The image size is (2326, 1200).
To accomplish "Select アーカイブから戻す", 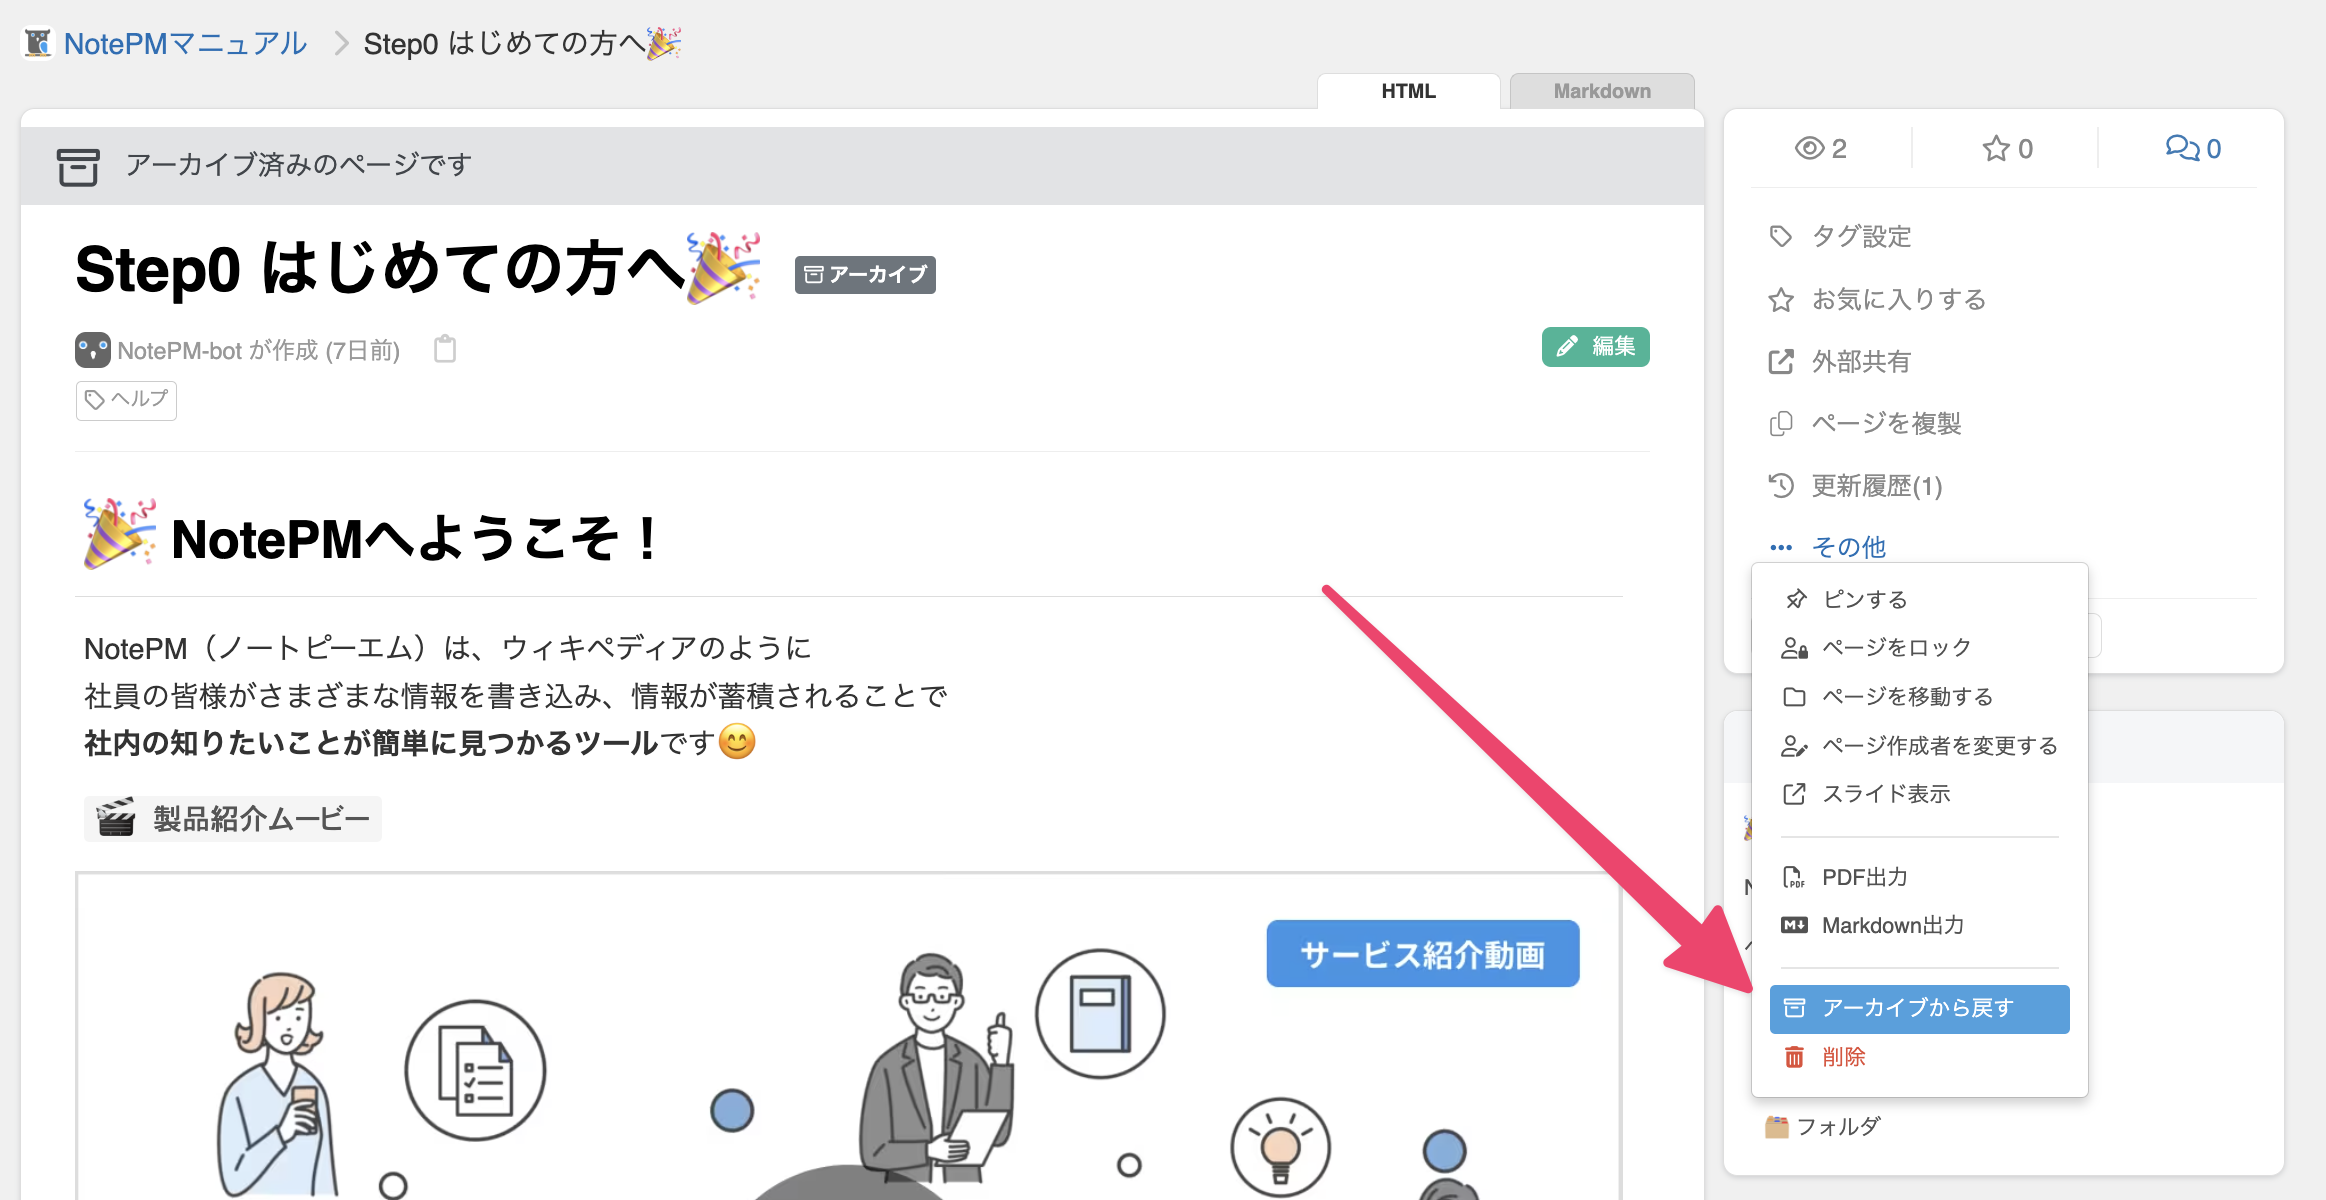I will click(1919, 1008).
